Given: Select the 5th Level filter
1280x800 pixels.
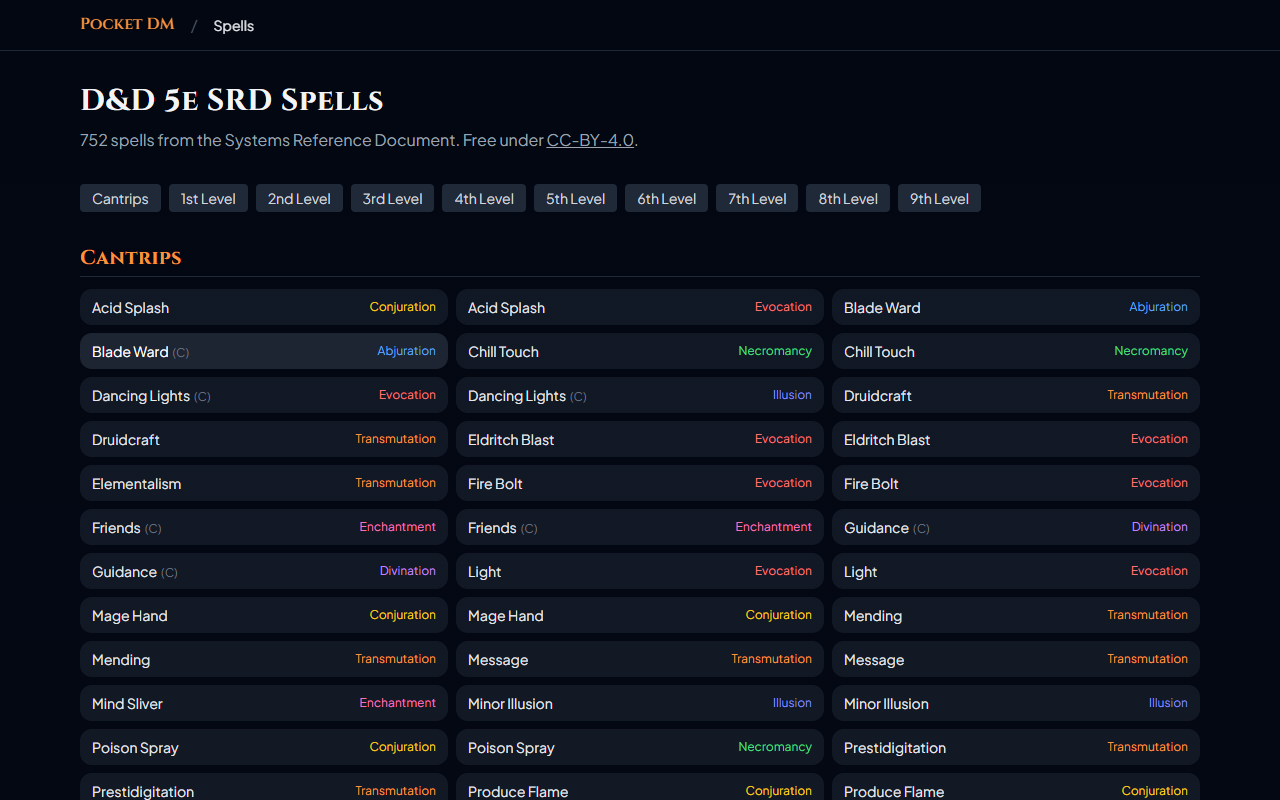Looking at the screenshot, I should (575, 198).
